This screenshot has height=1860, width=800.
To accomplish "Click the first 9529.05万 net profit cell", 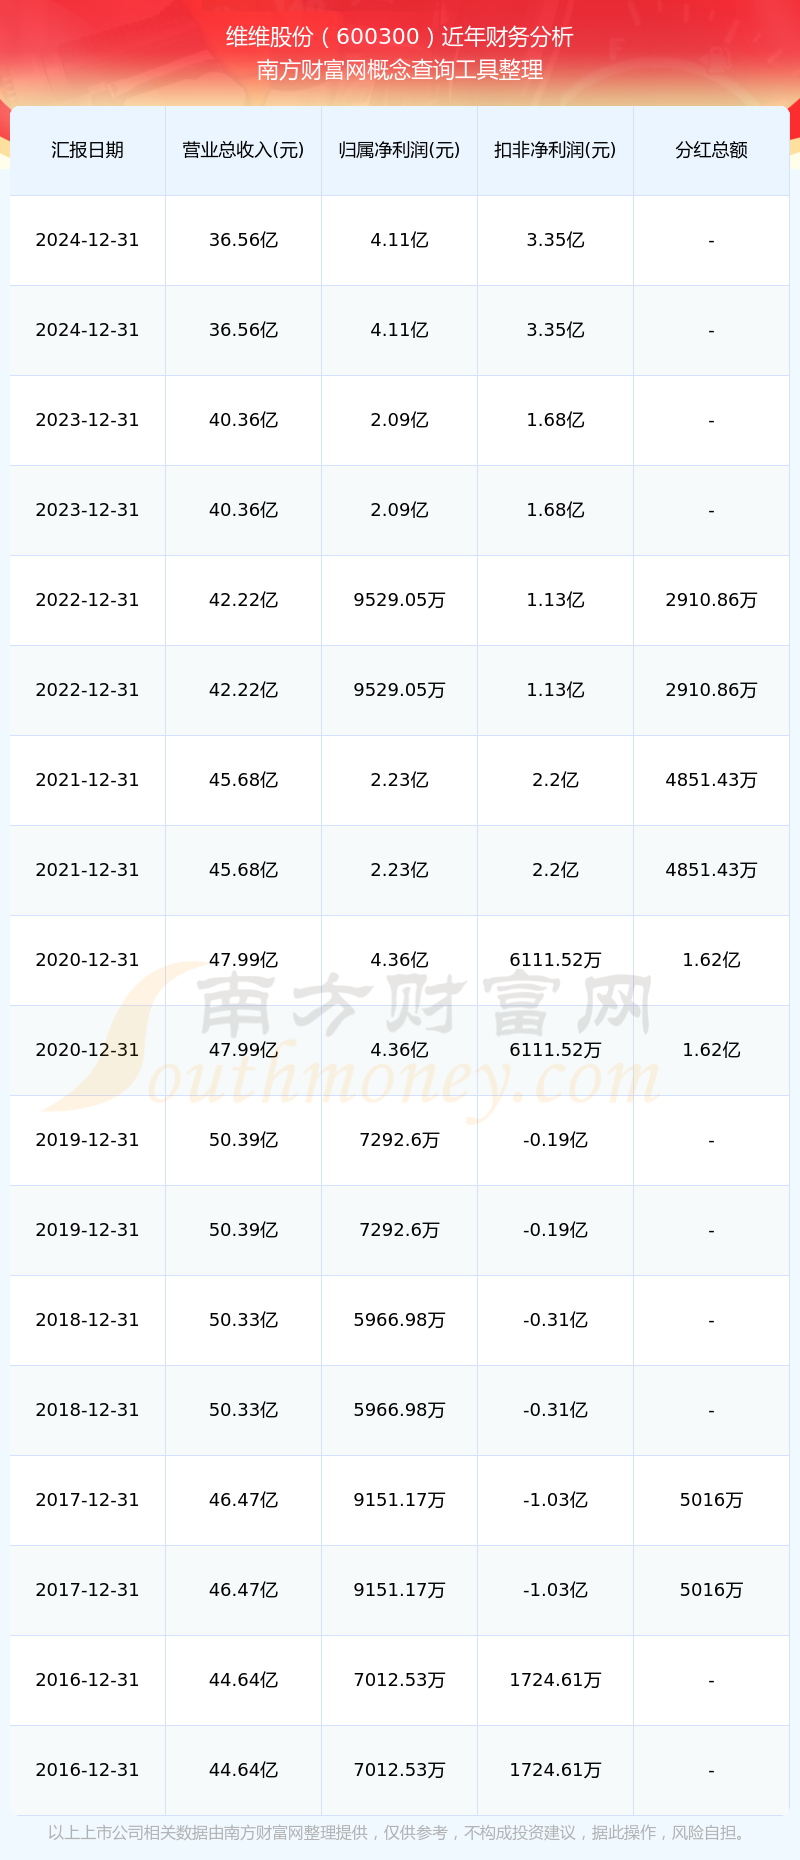I will [399, 600].
